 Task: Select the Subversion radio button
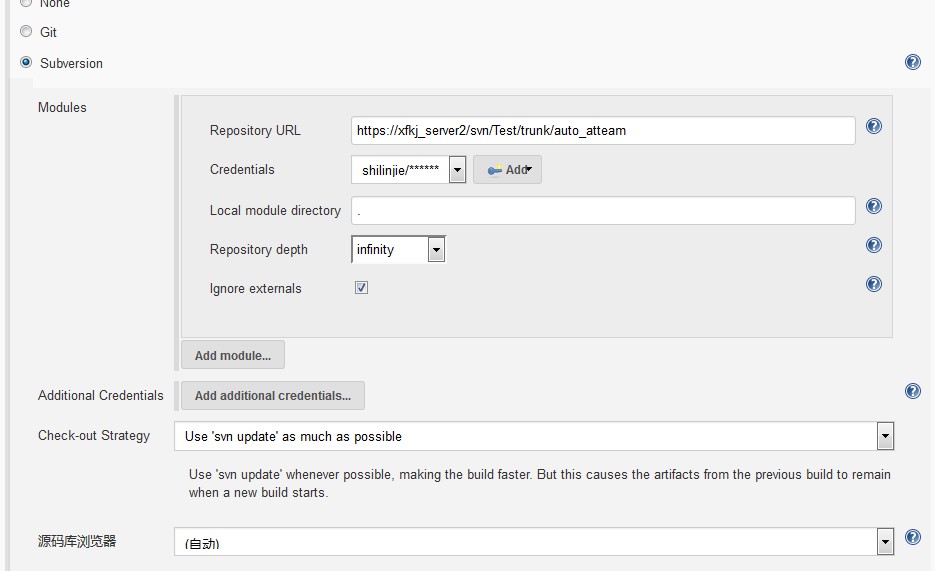point(26,63)
